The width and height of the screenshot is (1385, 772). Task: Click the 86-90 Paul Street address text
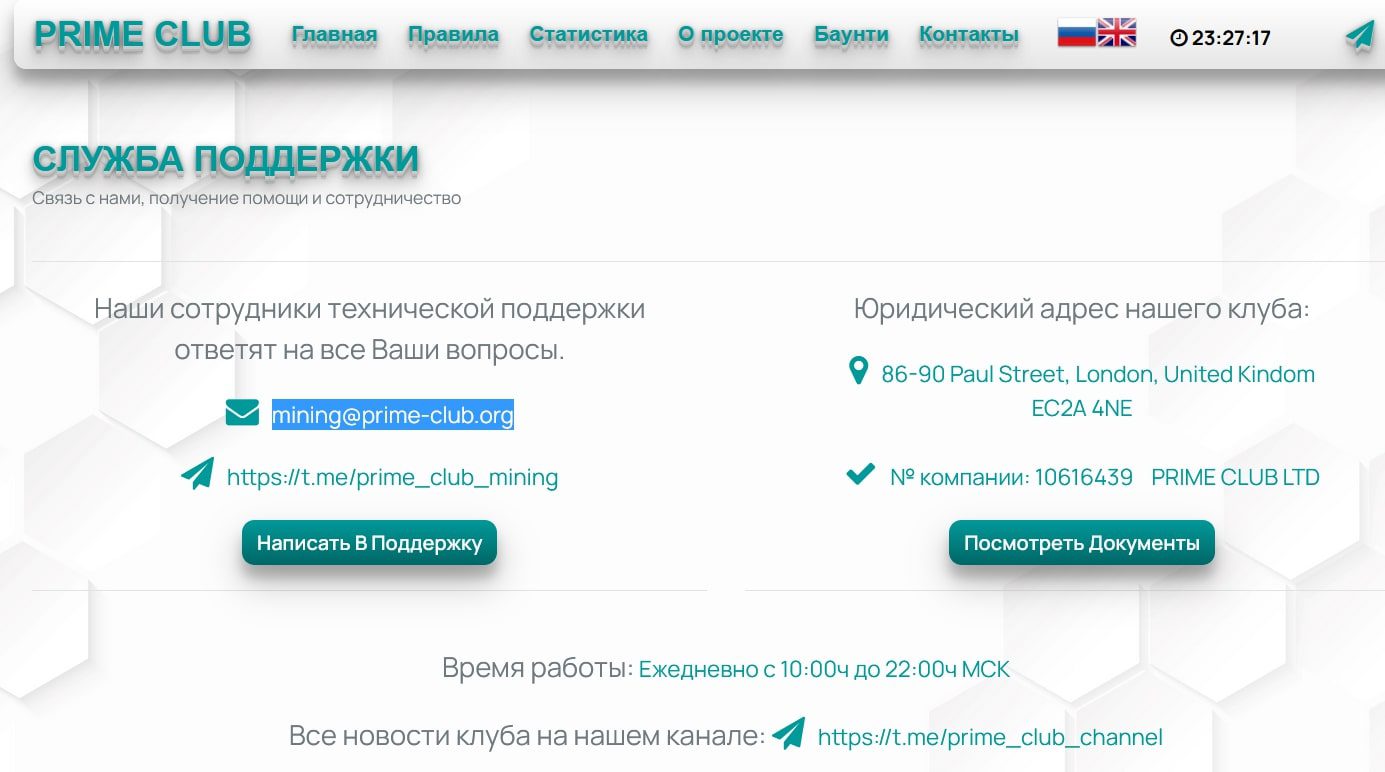tap(1098, 374)
